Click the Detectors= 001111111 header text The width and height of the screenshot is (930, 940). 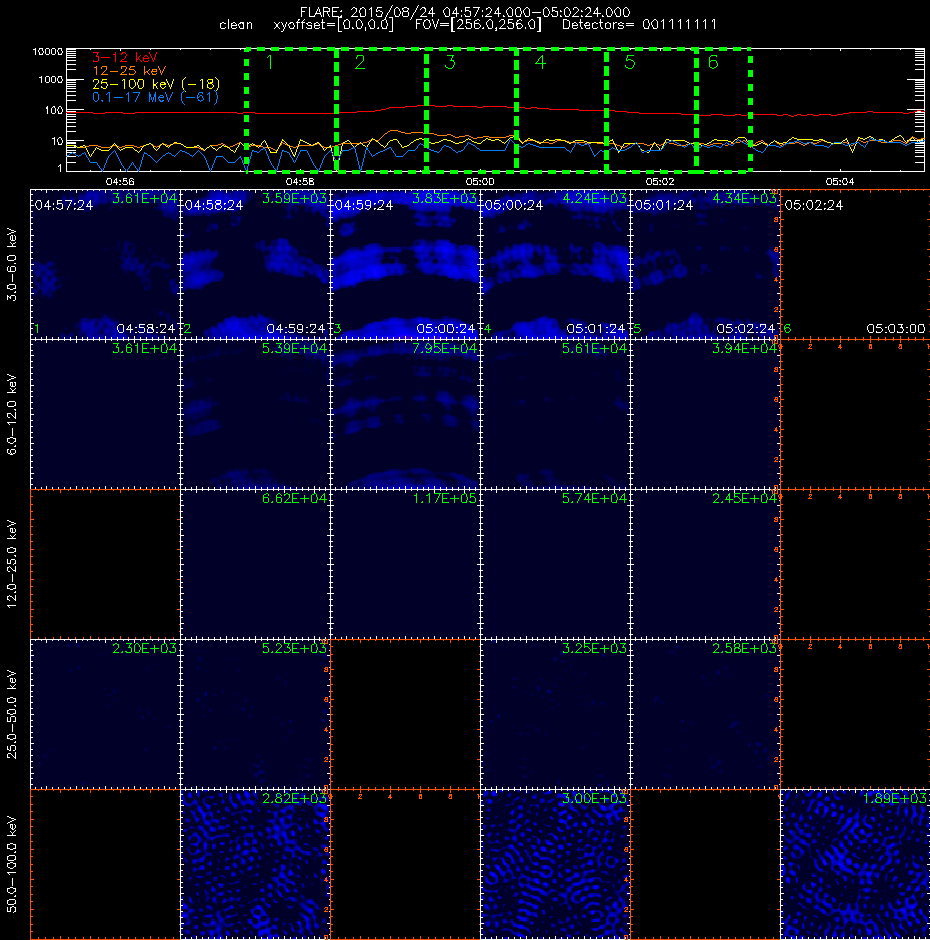pyautogui.click(x=639, y=25)
